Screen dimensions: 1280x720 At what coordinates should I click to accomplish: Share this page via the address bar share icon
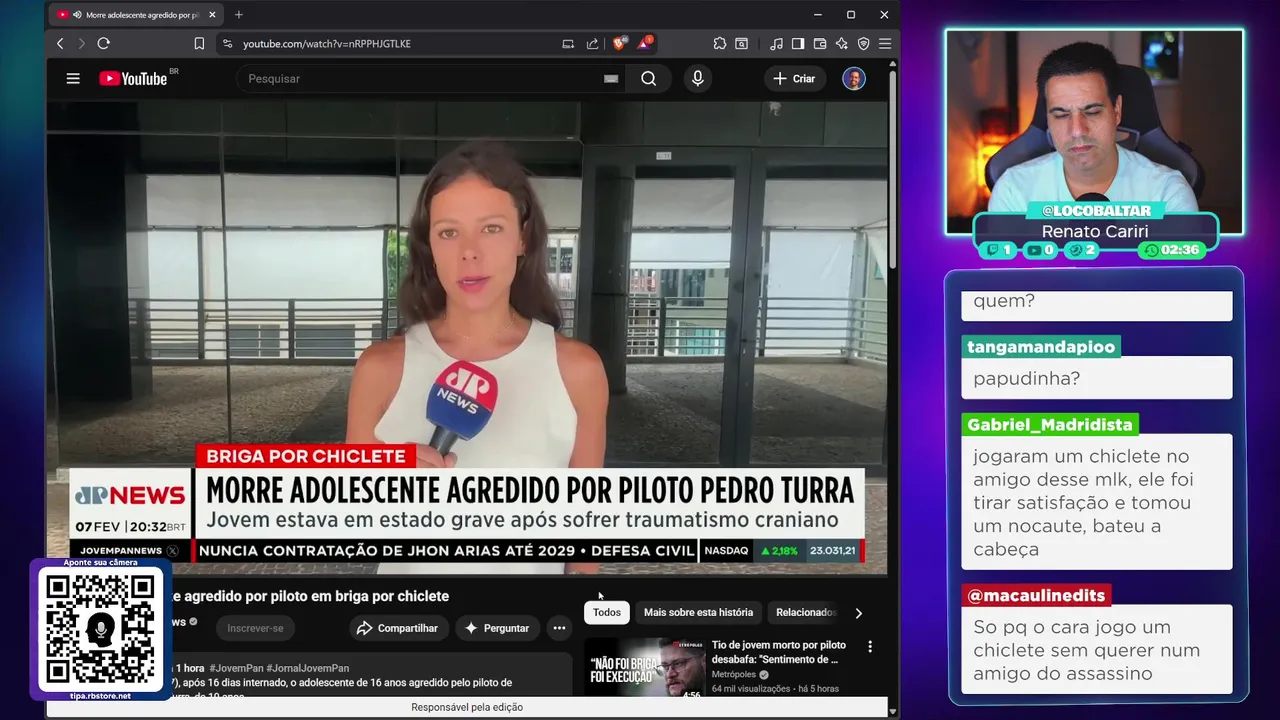(x=592, y=44)
